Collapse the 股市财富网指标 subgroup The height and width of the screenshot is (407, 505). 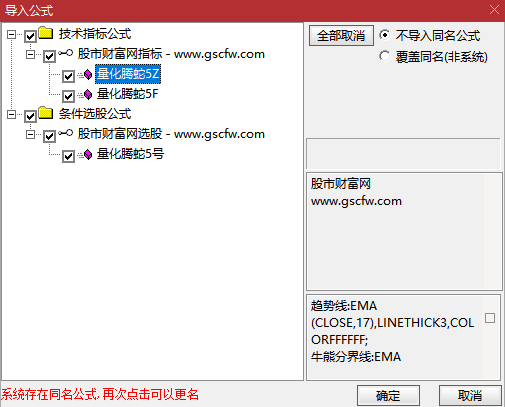(31, 54)
